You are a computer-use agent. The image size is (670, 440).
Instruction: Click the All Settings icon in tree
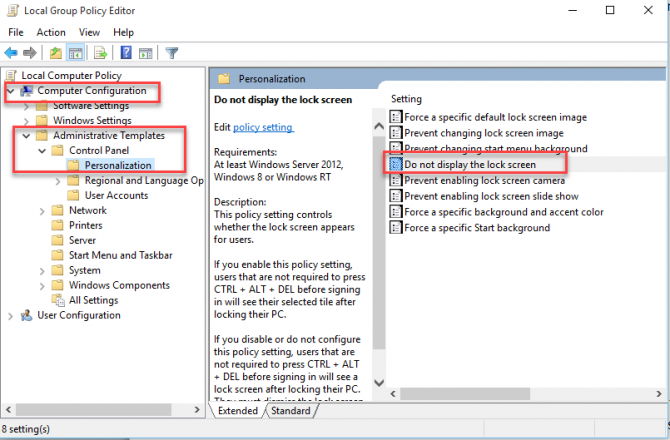click(x=58, y=300)
